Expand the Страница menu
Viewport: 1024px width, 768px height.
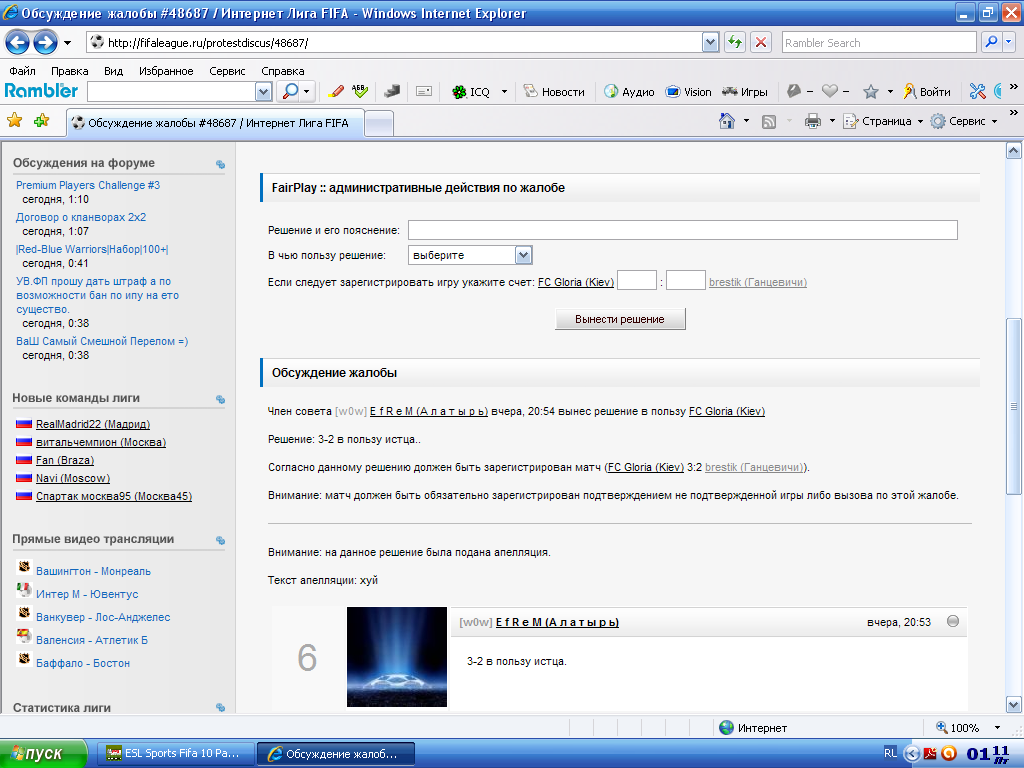click(884, 121)
